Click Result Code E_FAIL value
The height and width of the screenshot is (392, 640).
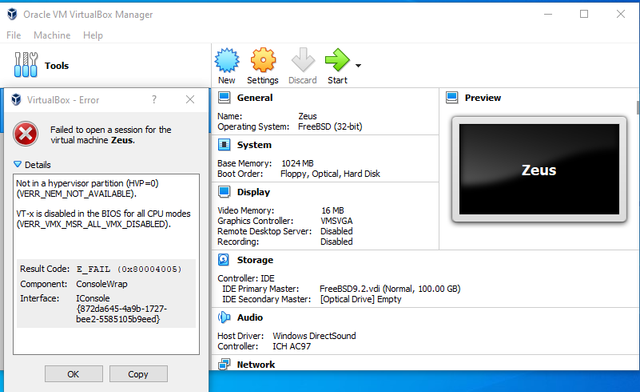[x=129, y=269]
